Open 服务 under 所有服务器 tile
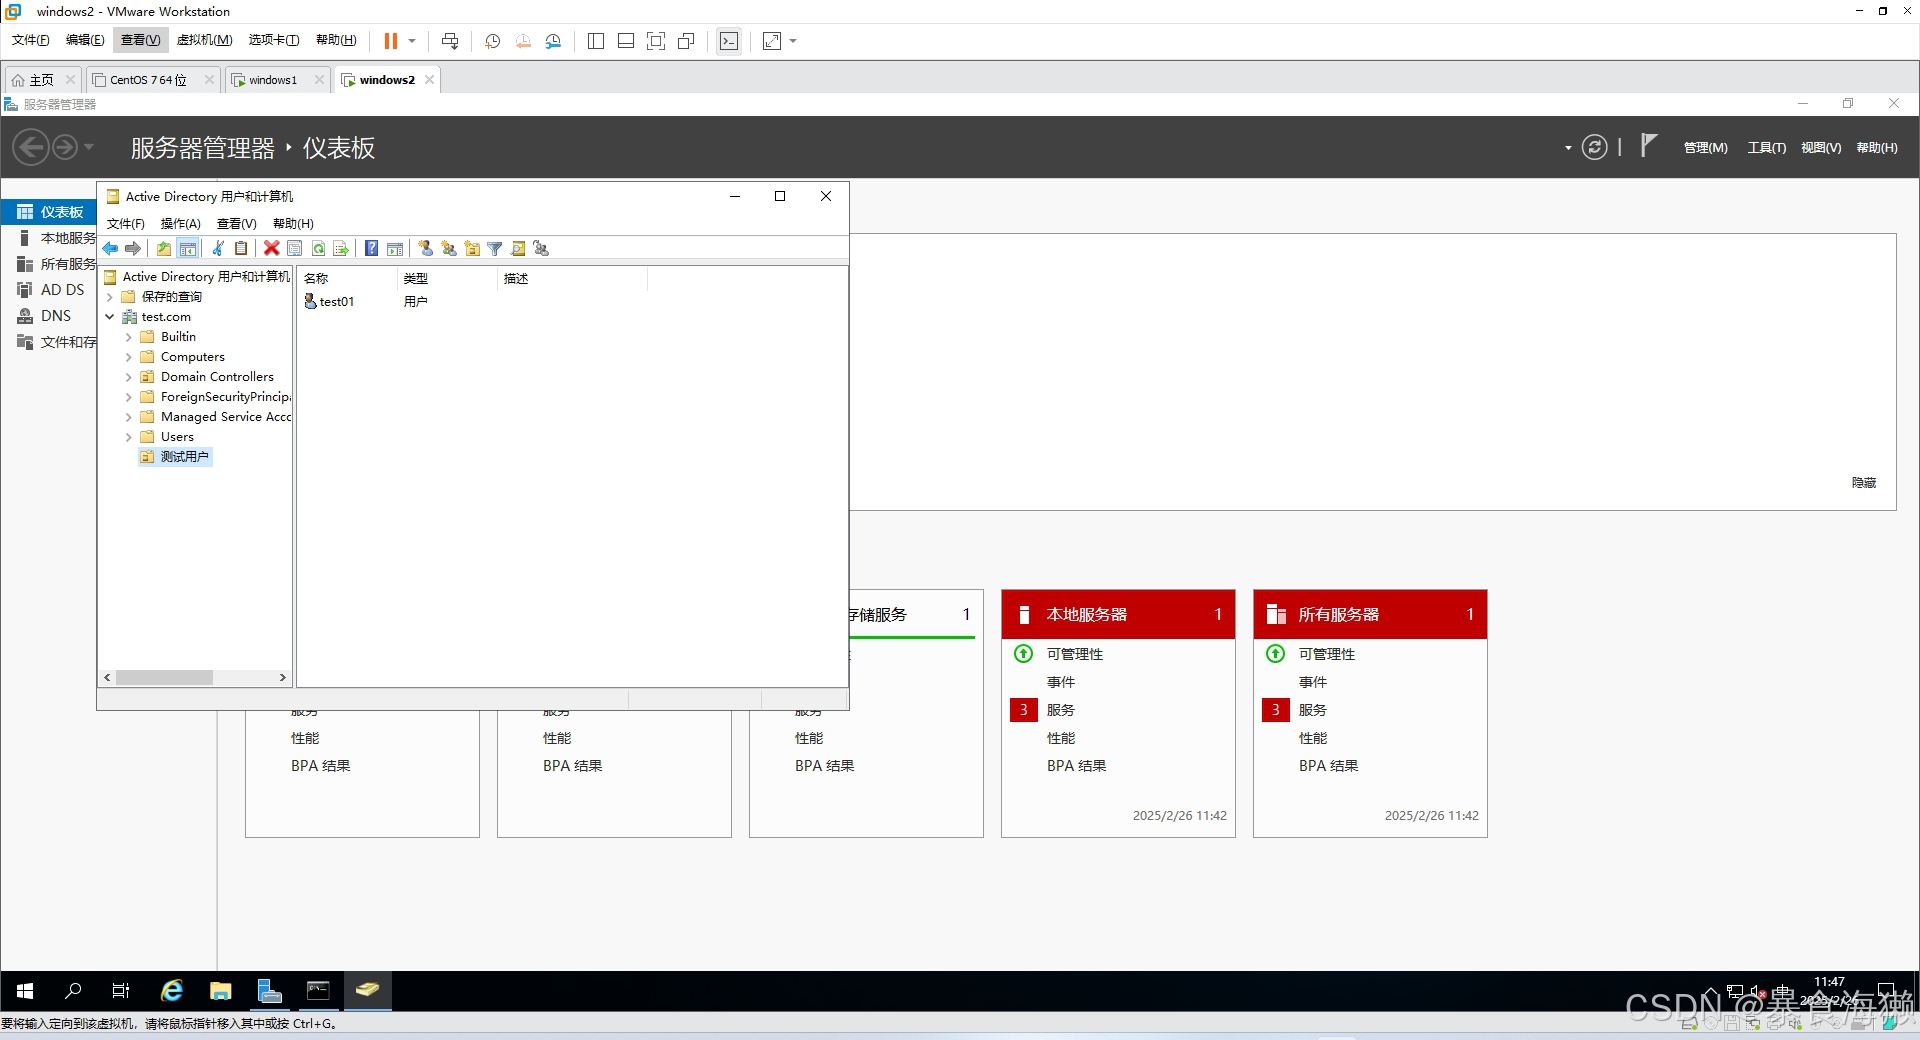The width and height of the screenshot is (1920, 1040). 1312,710
